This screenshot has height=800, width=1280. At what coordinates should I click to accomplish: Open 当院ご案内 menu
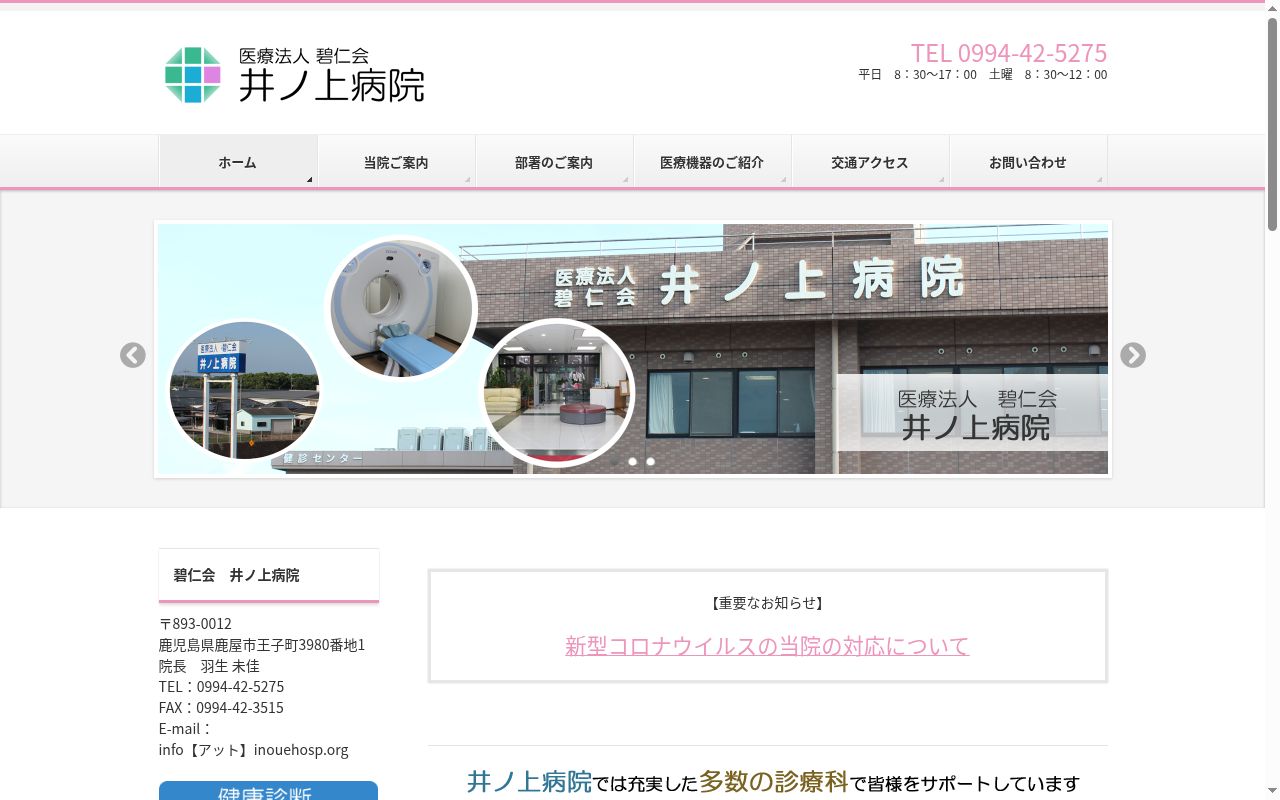point(396,162)
